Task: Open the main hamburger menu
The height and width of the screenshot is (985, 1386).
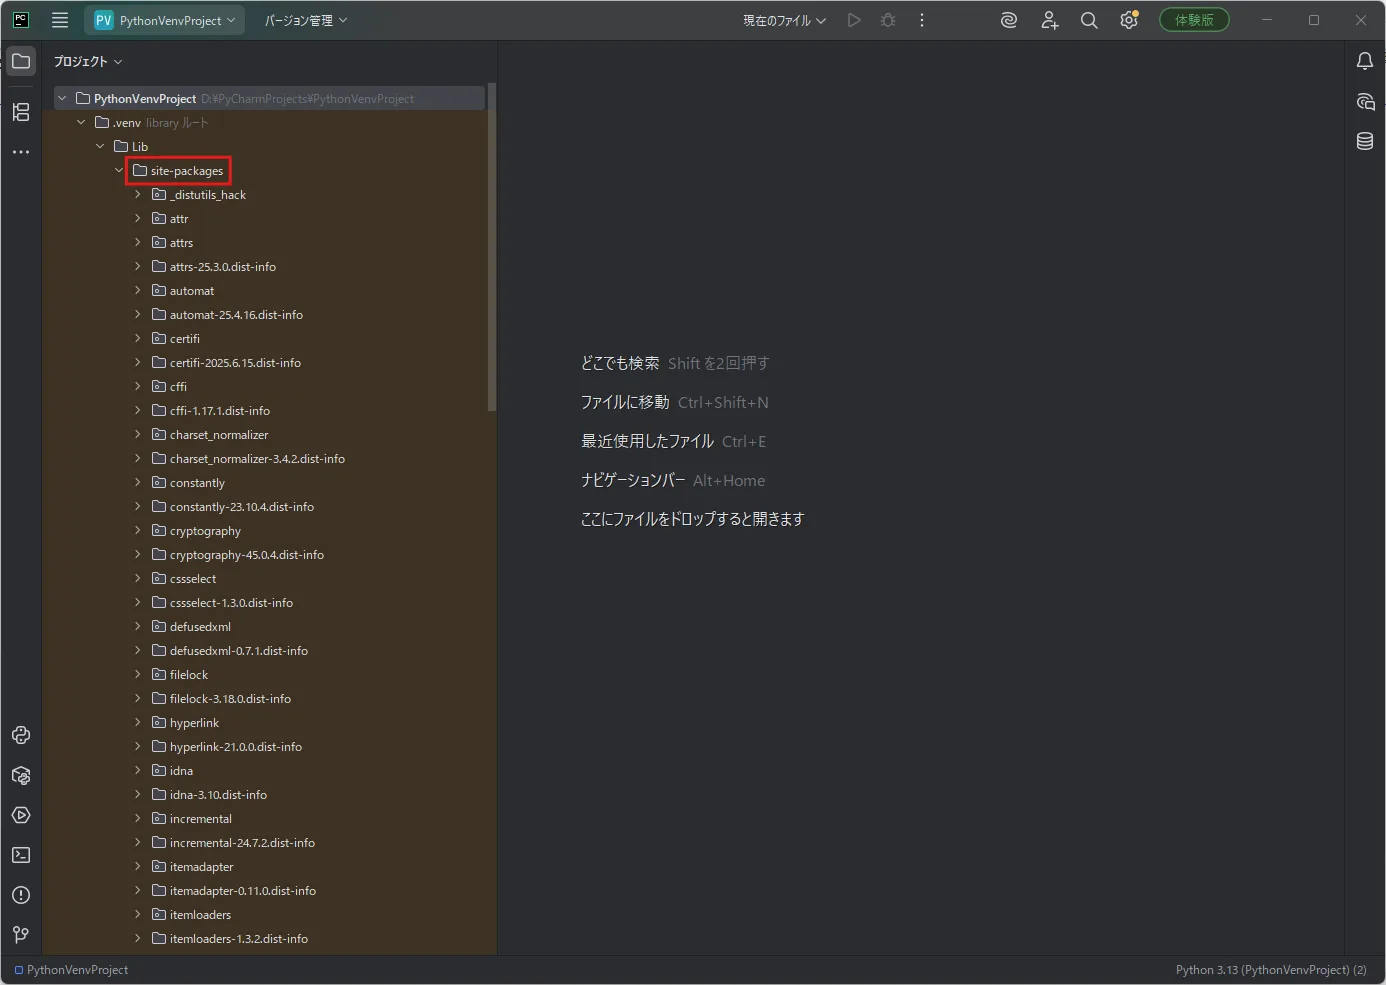Action: 60,20
